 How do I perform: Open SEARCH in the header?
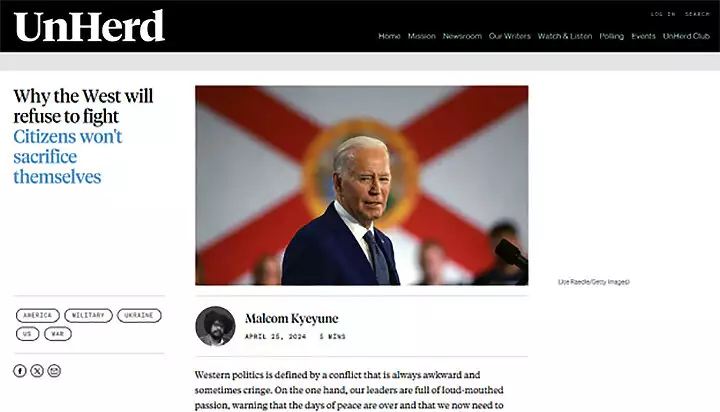click(698, 14)
